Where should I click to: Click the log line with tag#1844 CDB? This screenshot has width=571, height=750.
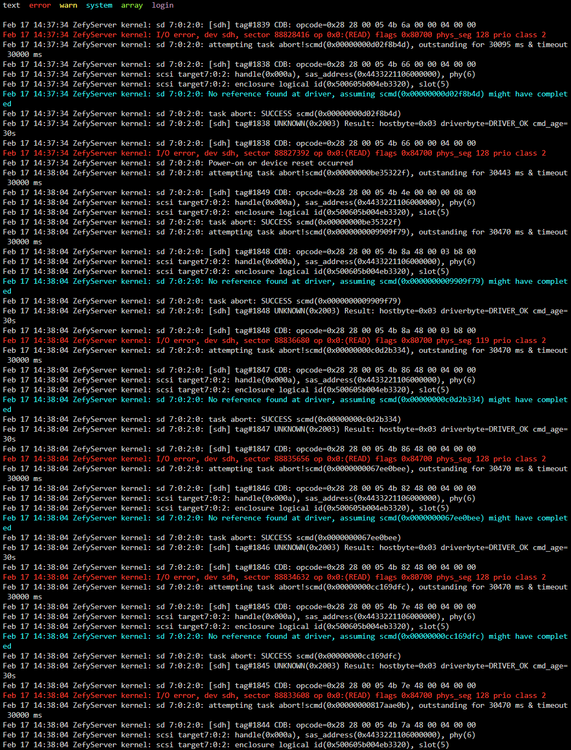[x=239, y=725]
